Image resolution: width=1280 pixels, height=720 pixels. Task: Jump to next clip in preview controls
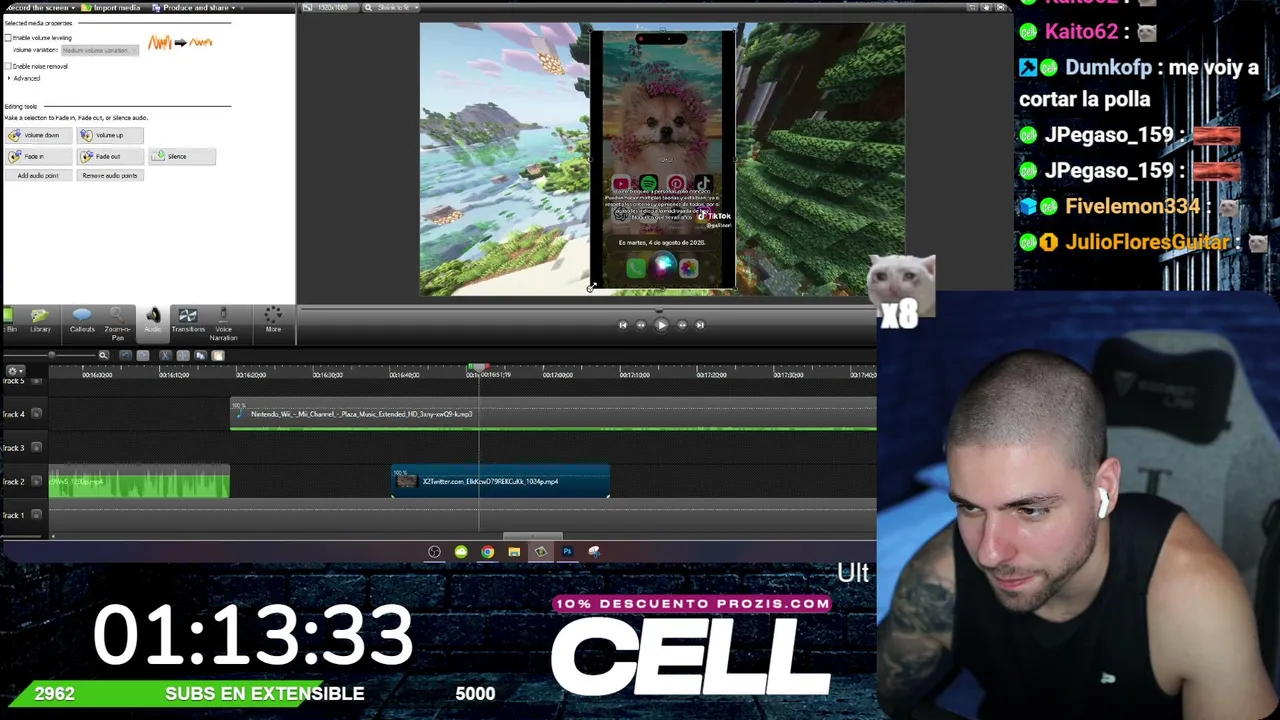[700, 324]
